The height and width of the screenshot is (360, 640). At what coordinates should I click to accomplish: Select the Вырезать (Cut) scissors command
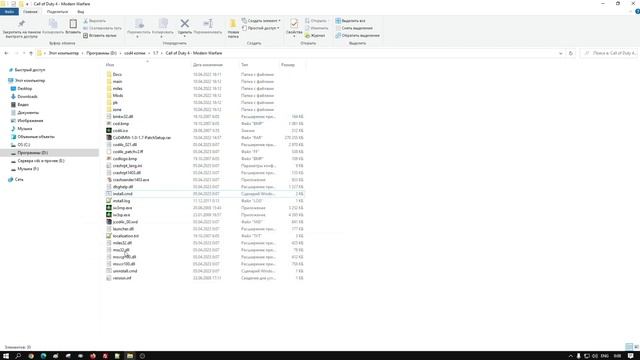(x=95, y=21)
